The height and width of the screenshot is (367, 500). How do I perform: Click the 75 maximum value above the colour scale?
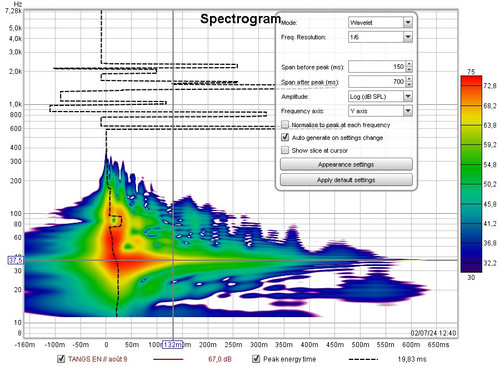coord(471,72)
